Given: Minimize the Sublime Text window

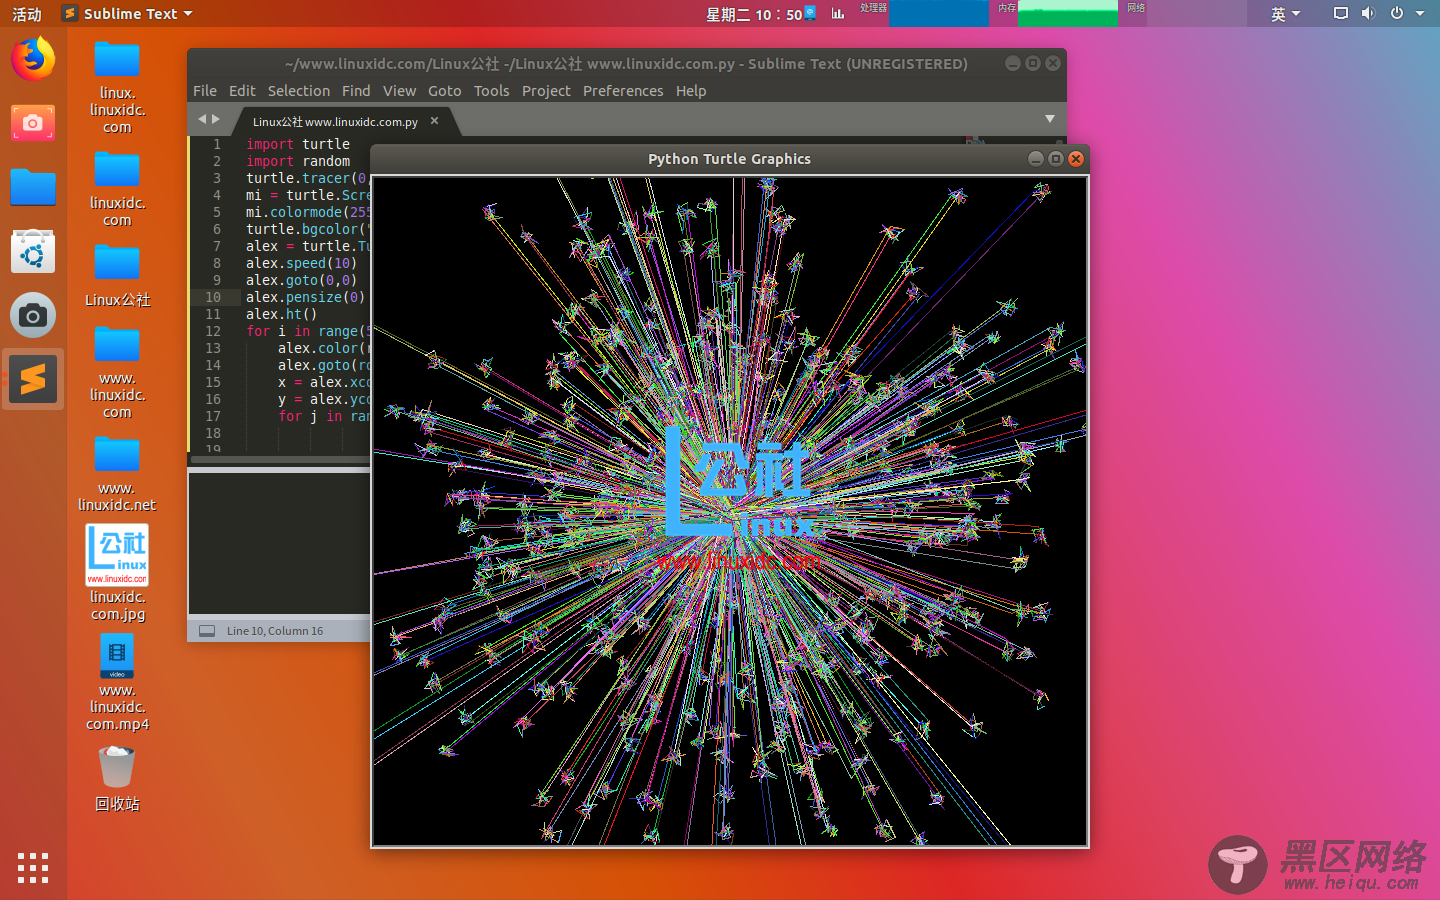Looking at the screenshot, I should click(1013, 63).
